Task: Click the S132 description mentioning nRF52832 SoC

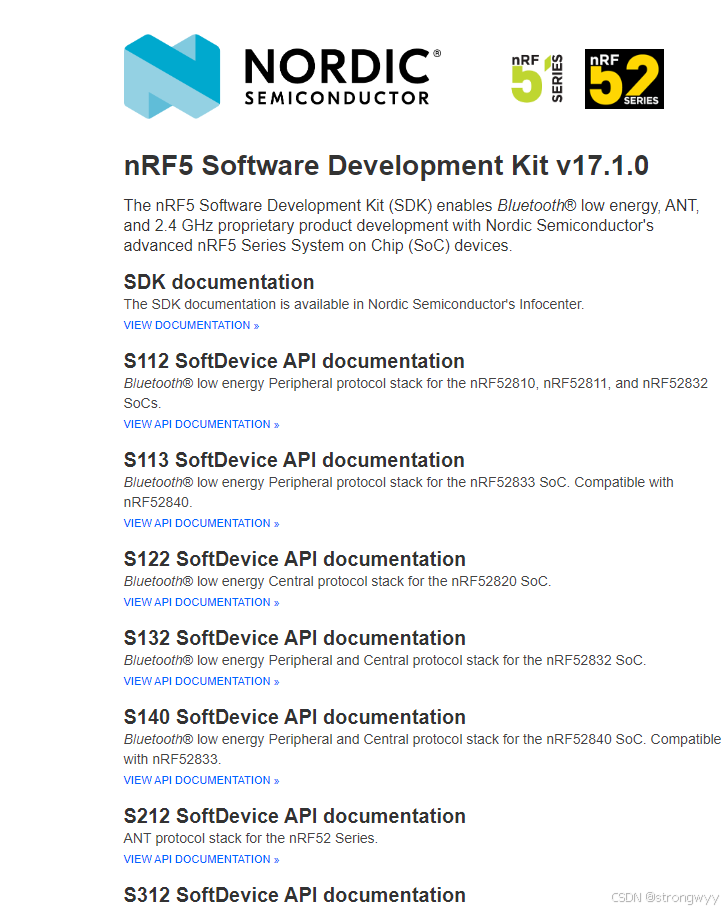Action: [385, 660]
